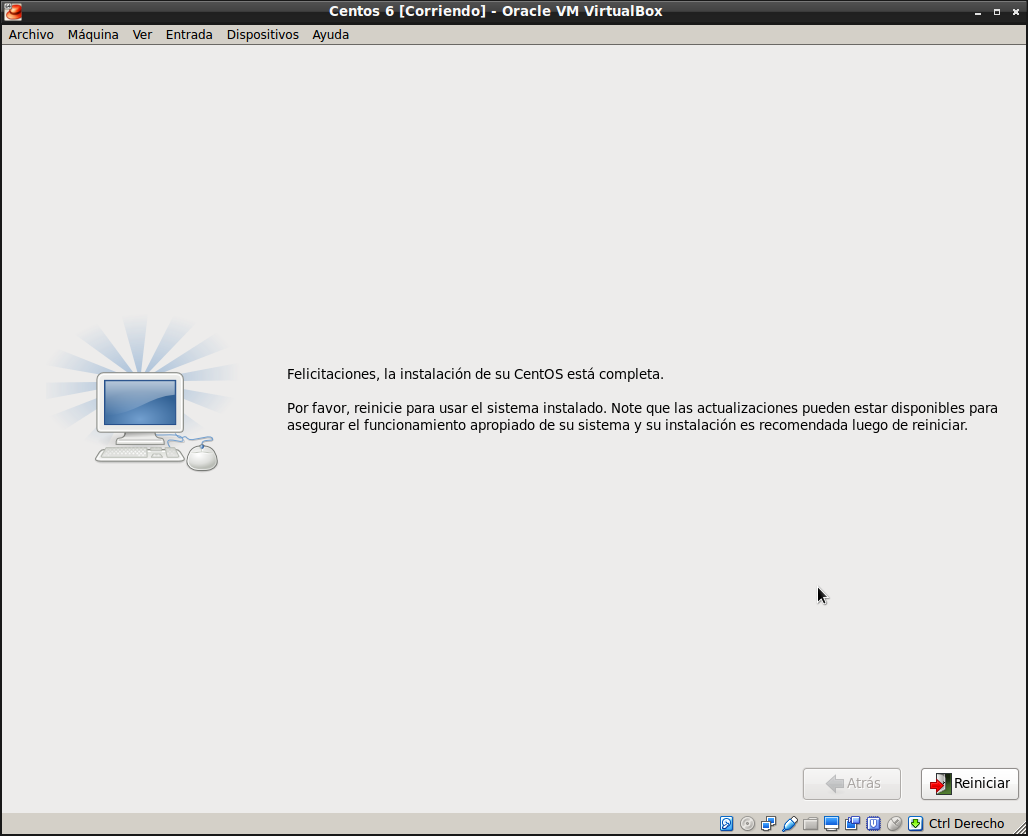The image size is (1028, 836).
Task: Click the hard disk activity status icon
Action: tap(727, 824)
